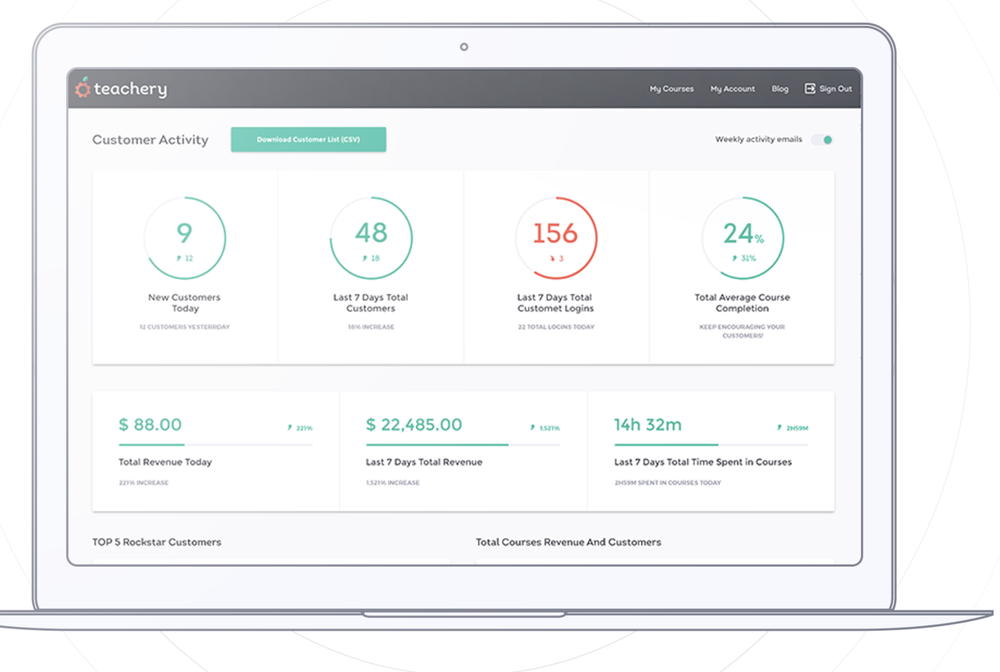Click the '22 TOTAL LOGINS TODAY' caption
Screen dimensions: 1000x672
(x=556, y=327)
